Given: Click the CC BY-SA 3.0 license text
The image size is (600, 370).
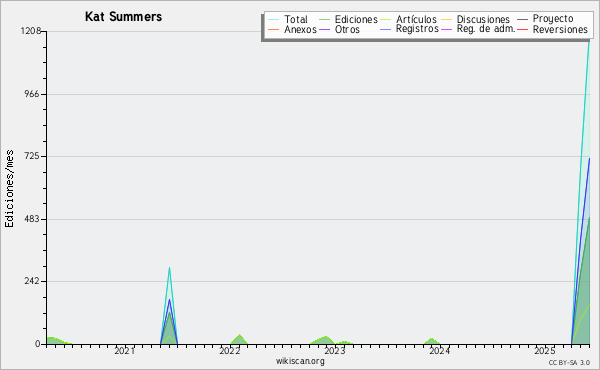Looking at the screenshot, I should [x=569, y=363].
